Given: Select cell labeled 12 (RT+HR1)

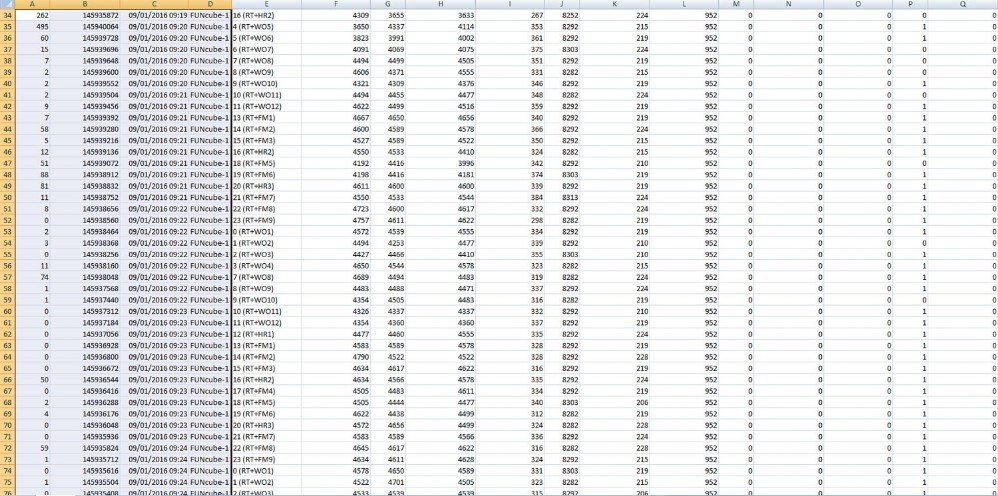Looking at the screenshot, I should (266, 334).
